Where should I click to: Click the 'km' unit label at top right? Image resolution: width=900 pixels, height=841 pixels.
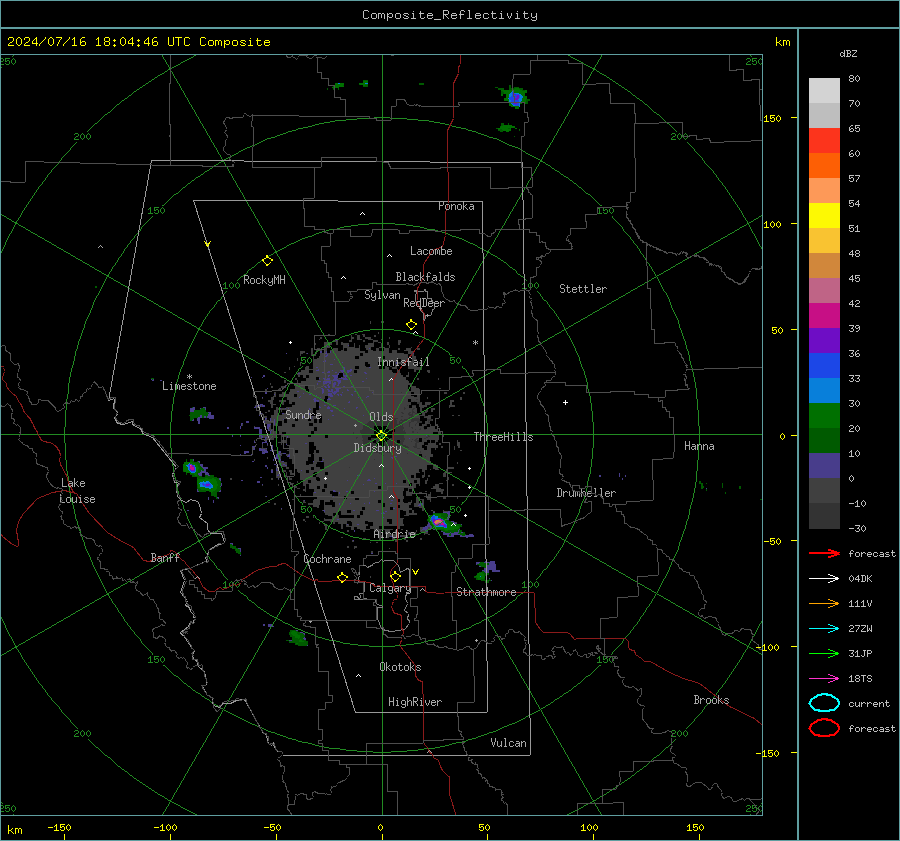point(782,42)
